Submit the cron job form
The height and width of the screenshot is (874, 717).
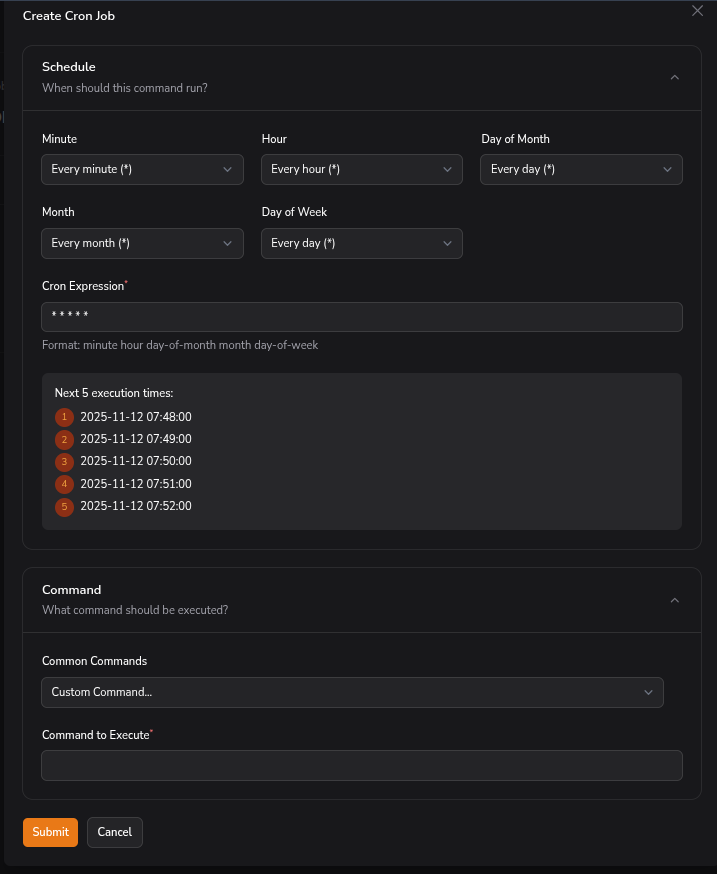click(50, 832)
